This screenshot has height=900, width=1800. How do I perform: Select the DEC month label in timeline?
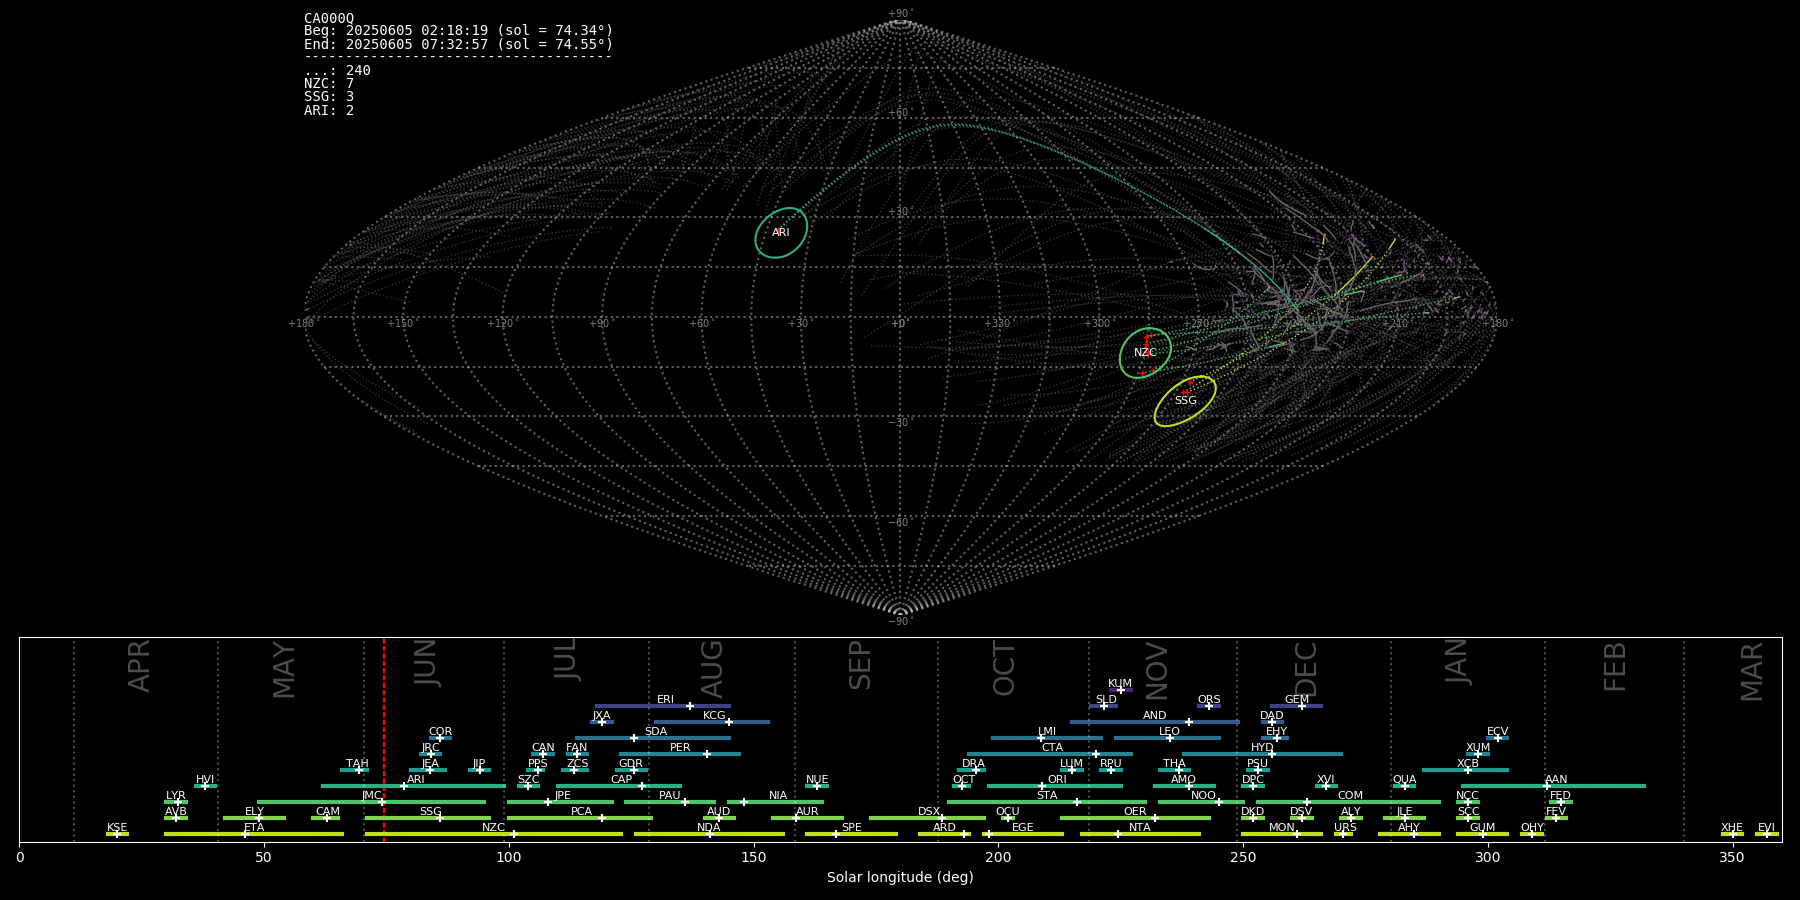coord(1306,668)
